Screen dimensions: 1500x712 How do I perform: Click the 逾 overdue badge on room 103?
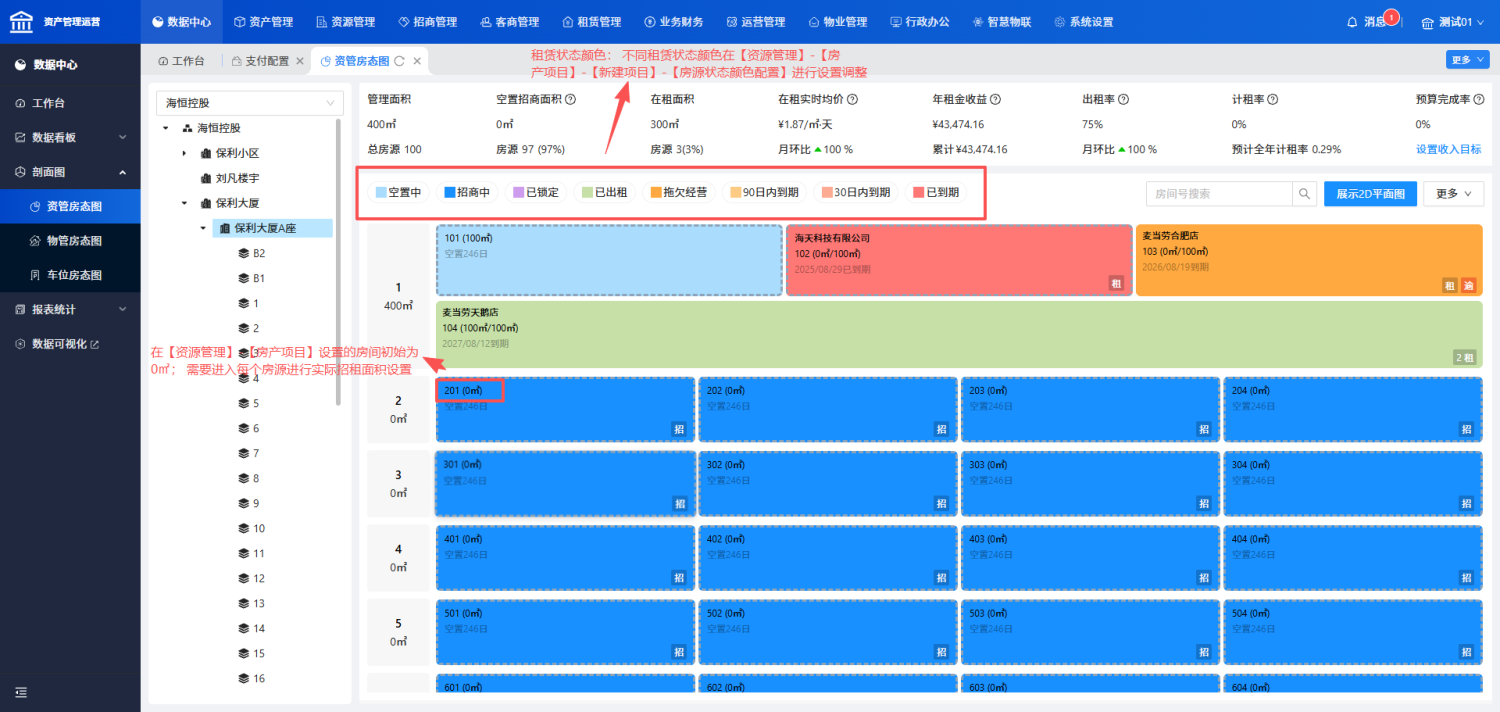click(1468, 285)
